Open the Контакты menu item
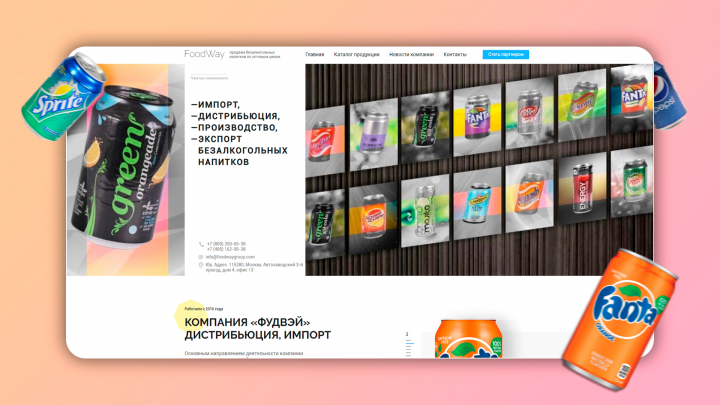The width and height of the screenshot is (720, 405). [455, 54]
